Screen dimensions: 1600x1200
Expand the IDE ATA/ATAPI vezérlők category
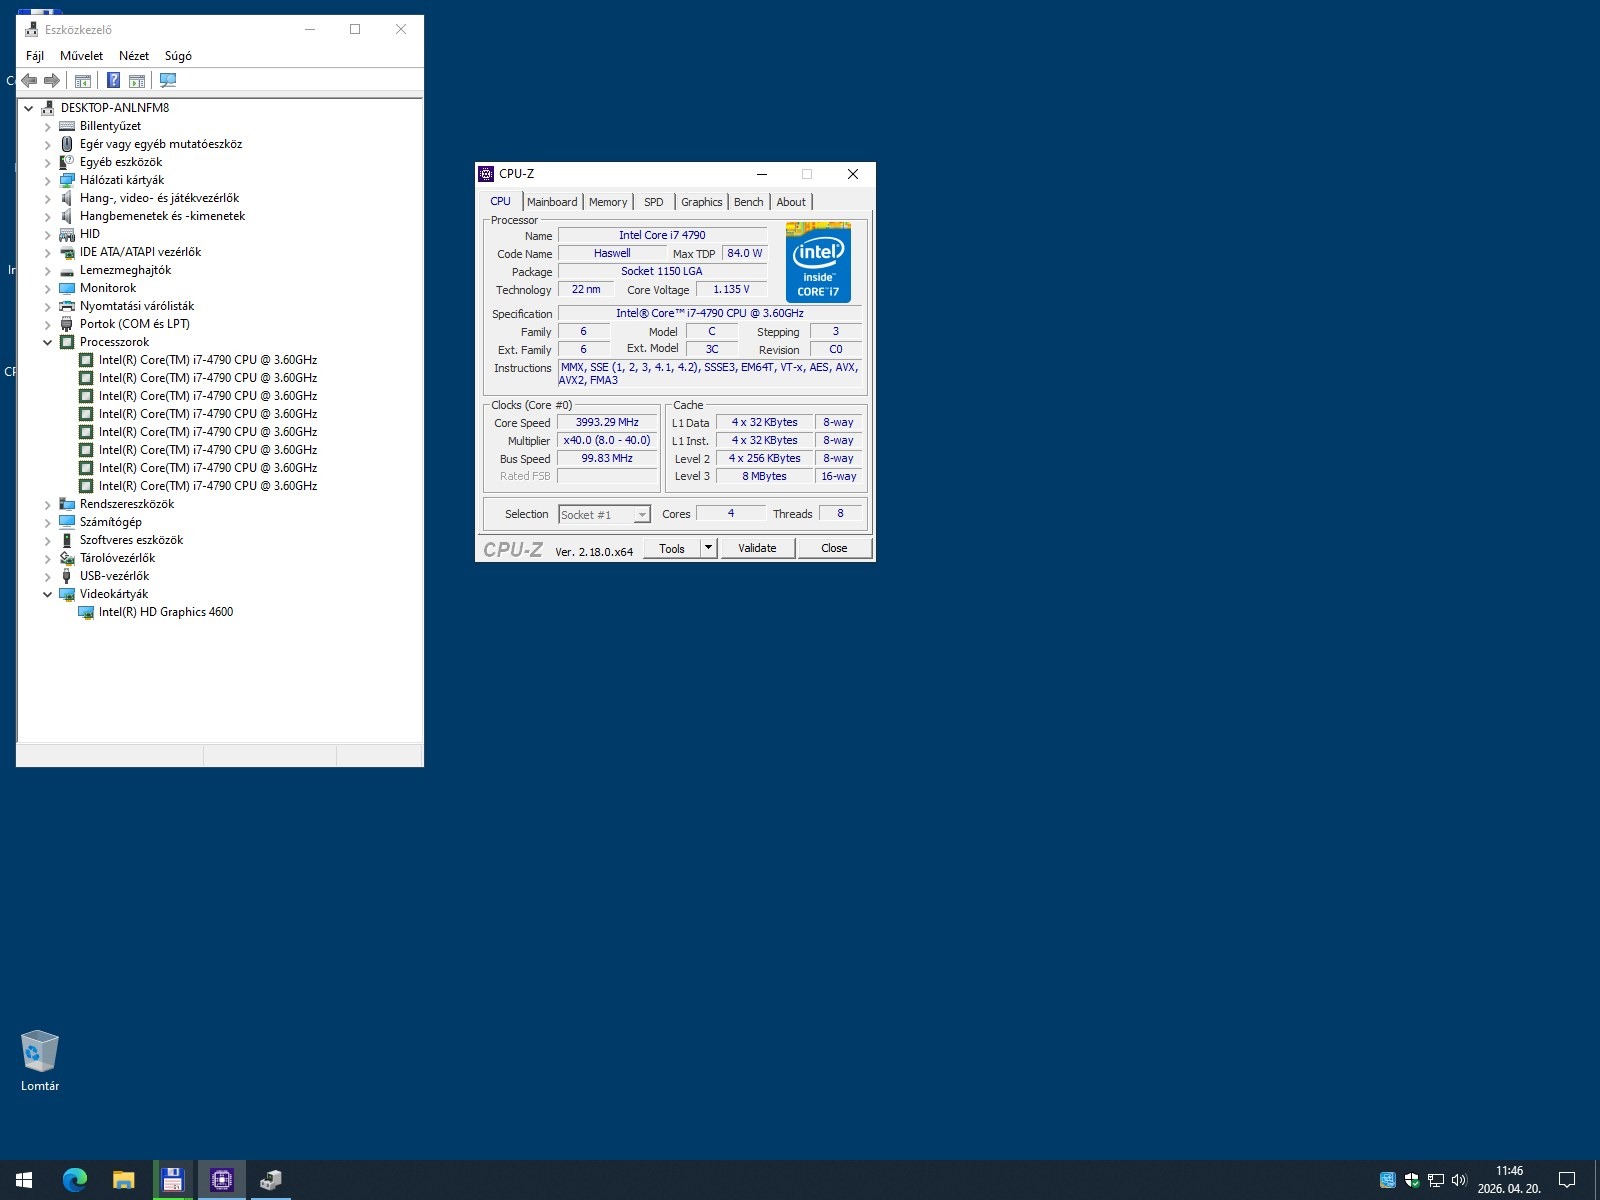[47, 252]
